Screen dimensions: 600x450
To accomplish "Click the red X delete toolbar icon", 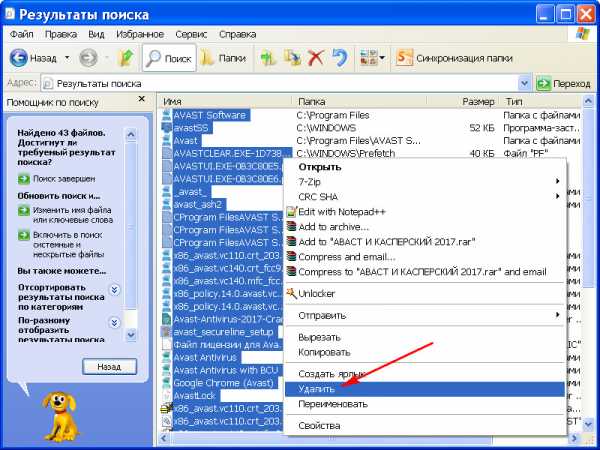I will tap(316, 58).
